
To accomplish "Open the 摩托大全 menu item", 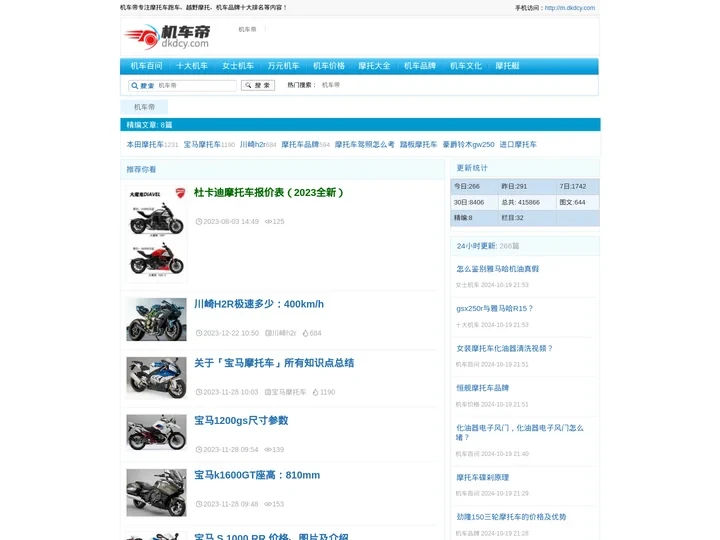I will click(374, 66).
